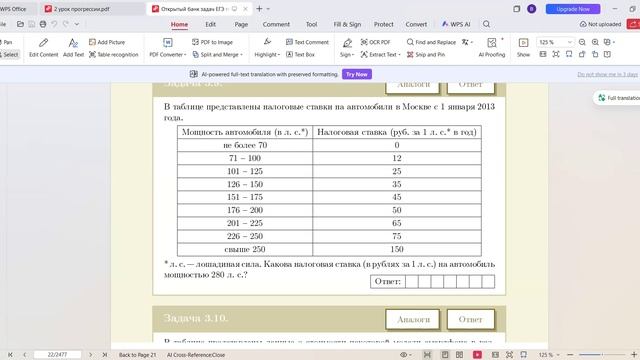Click the user avatar icon
Viewport: 640px width, 360px height.
(531, 9)
